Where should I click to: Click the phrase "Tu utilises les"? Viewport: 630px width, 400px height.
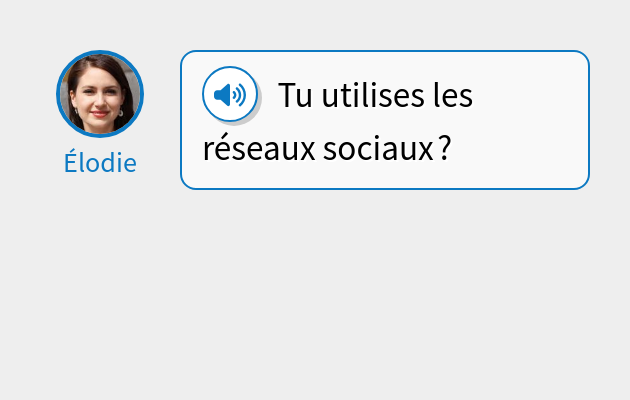(x=375, y=97)
